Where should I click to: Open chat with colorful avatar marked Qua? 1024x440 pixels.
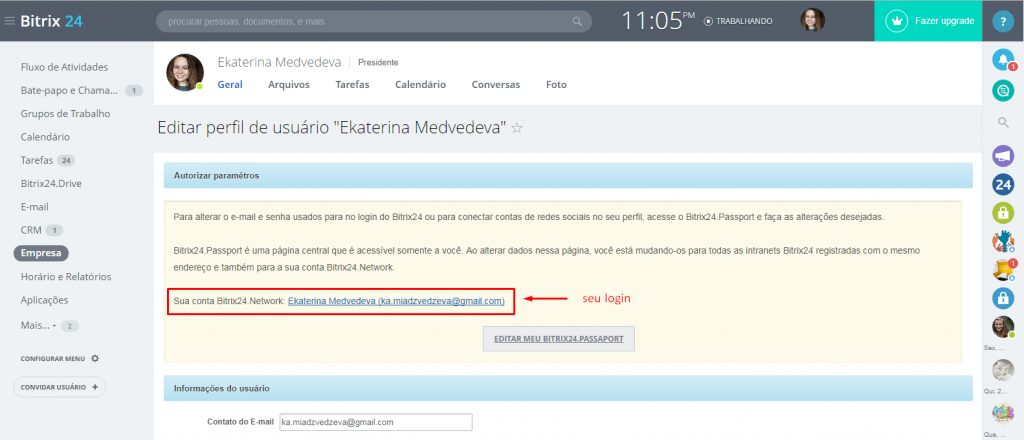(1003, 413)
